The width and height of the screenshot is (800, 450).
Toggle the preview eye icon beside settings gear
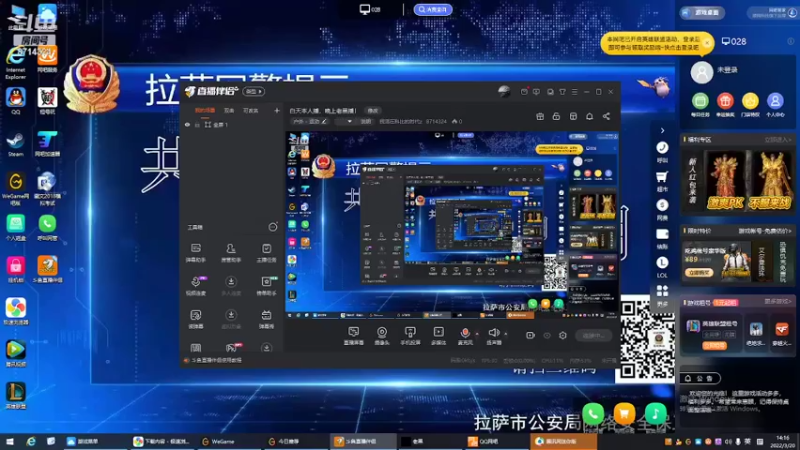547,335
